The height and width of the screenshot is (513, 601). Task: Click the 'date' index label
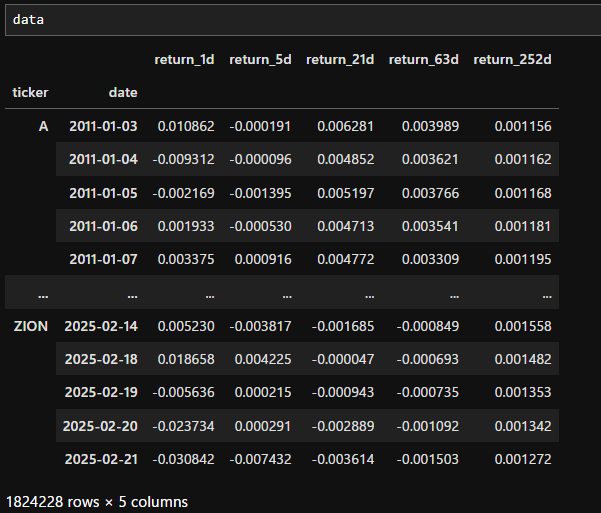click(123, 92)
